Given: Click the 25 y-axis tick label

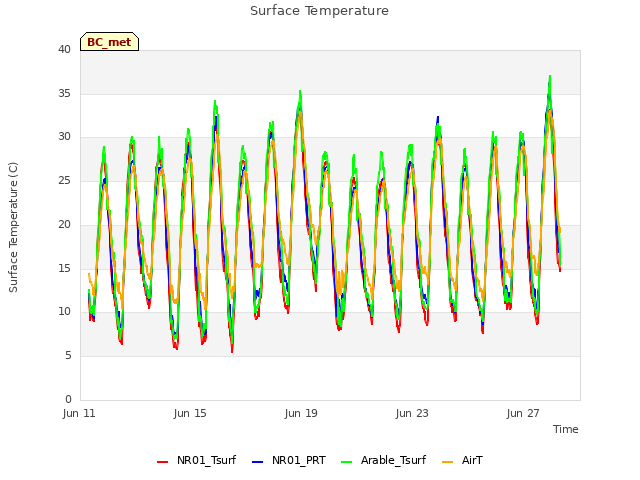Looking at the screenshot, I should (x=64, y=180).
